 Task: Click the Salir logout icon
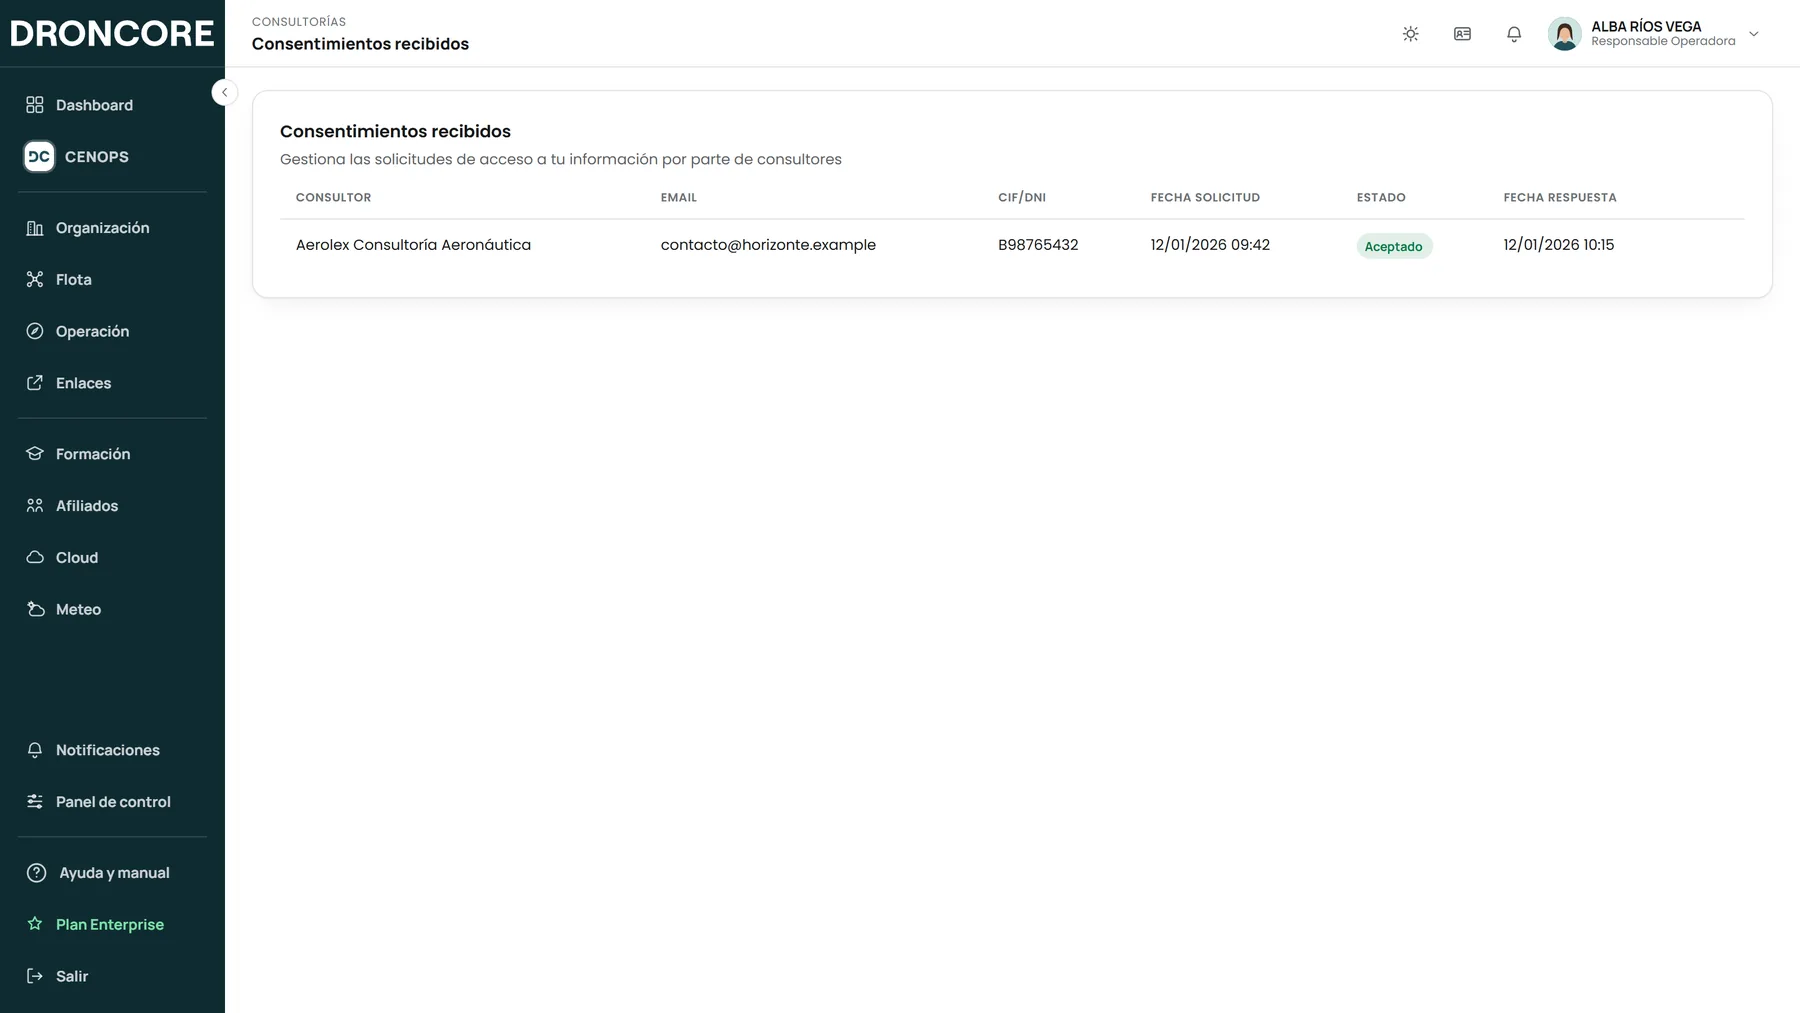35,976
